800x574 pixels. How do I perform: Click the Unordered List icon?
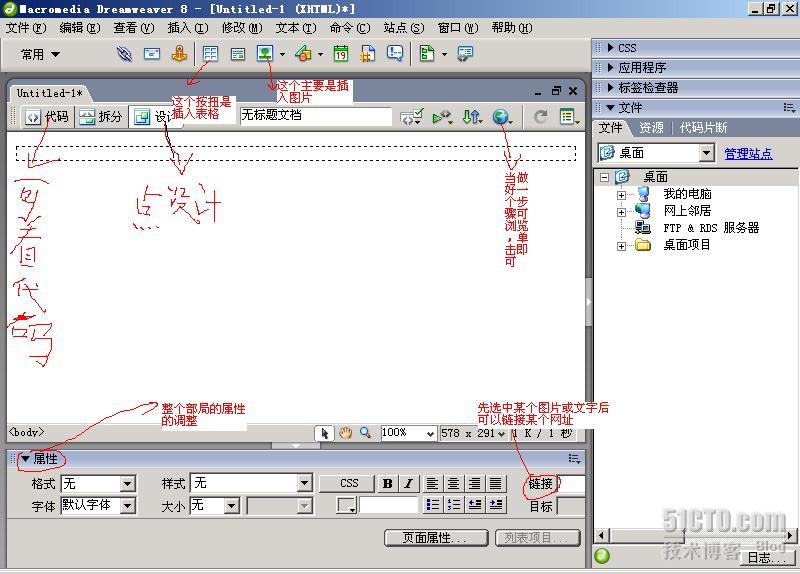432,505
